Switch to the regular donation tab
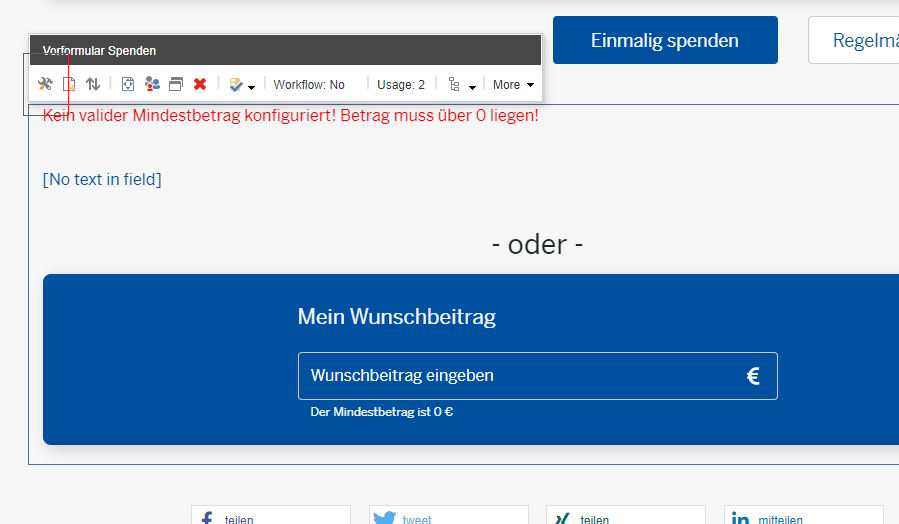The height and width of the screenshot is (524, 899). click(x=855, y=41)
